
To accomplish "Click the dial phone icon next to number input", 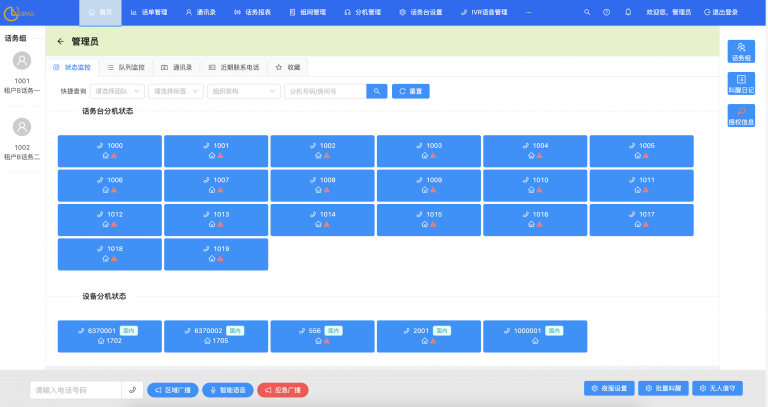I will (132, 390).
